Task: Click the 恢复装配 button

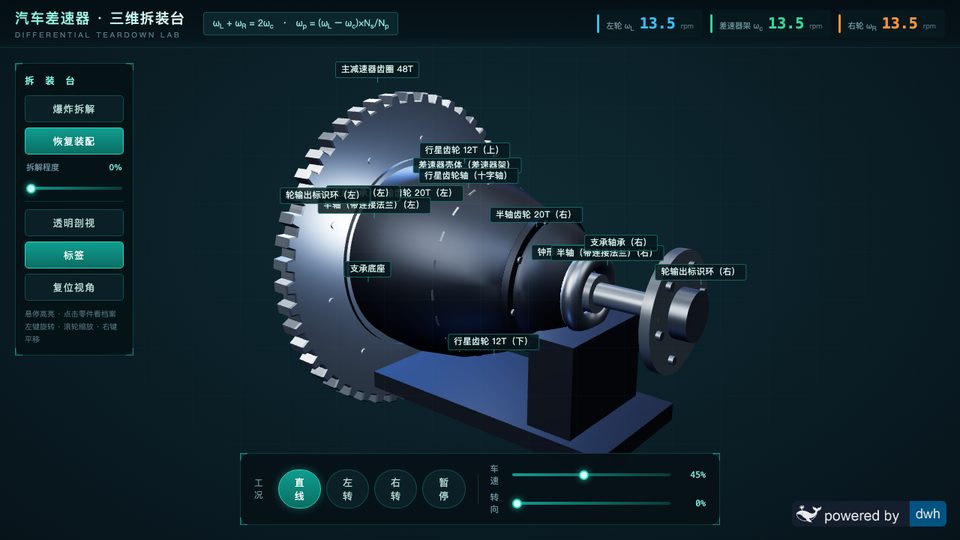Action: coord(74,141)
